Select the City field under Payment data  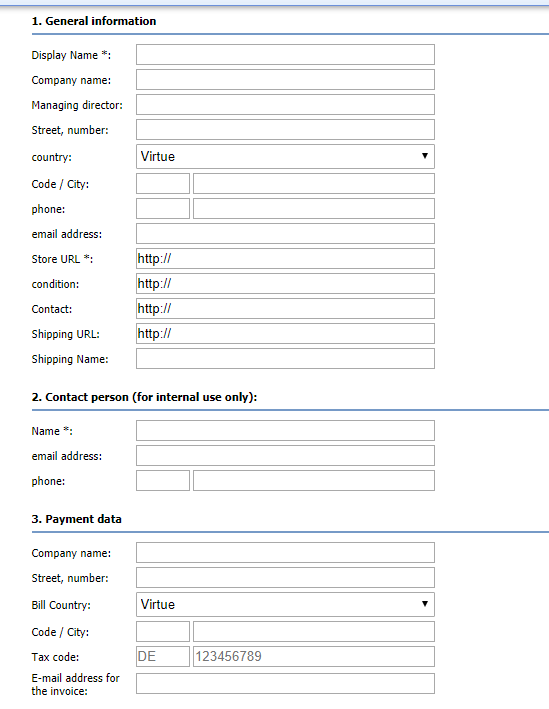click(314, 632)
